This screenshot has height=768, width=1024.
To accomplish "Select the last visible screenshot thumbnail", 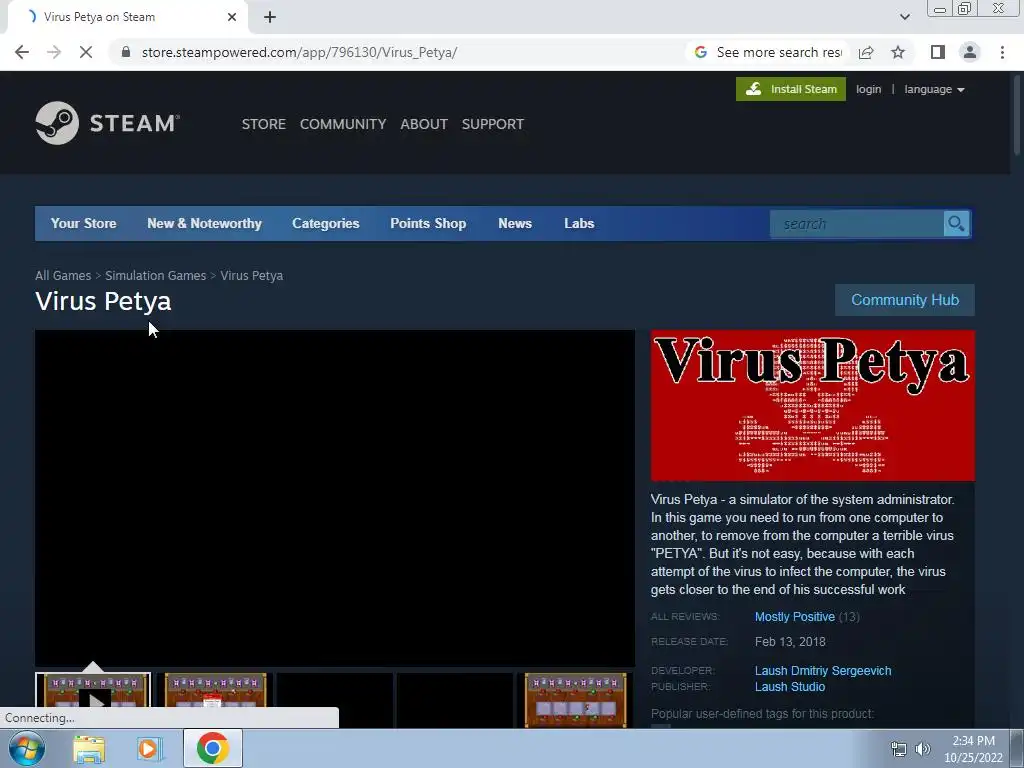I will click(x=575, y=700).
